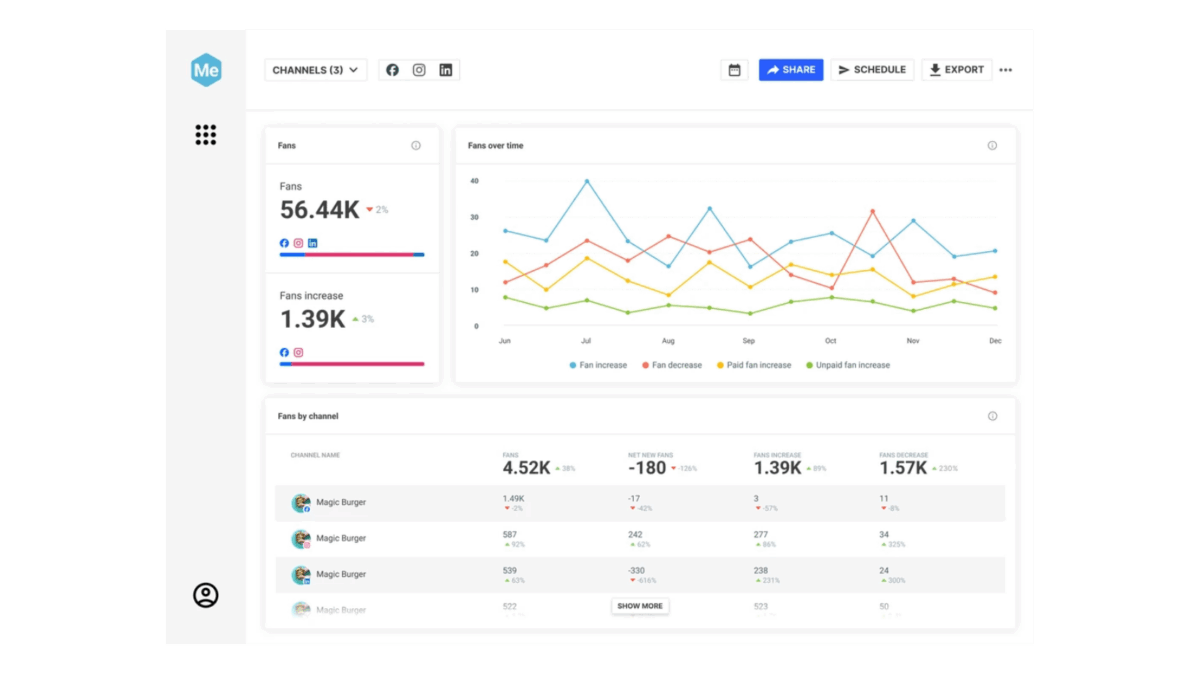Screen dimensions: 1200x675
Task: Click Show More in channel table
Action: tap(640, 606)
